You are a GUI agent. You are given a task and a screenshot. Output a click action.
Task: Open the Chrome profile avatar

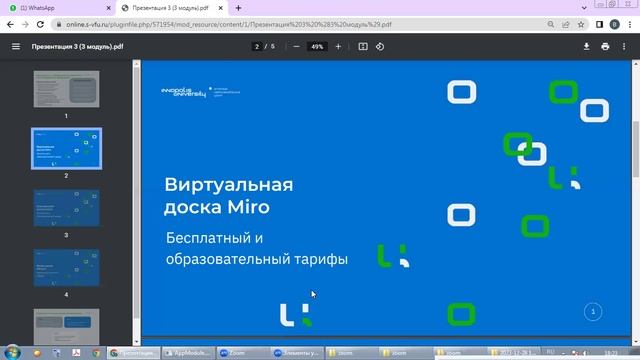(614, 24)
